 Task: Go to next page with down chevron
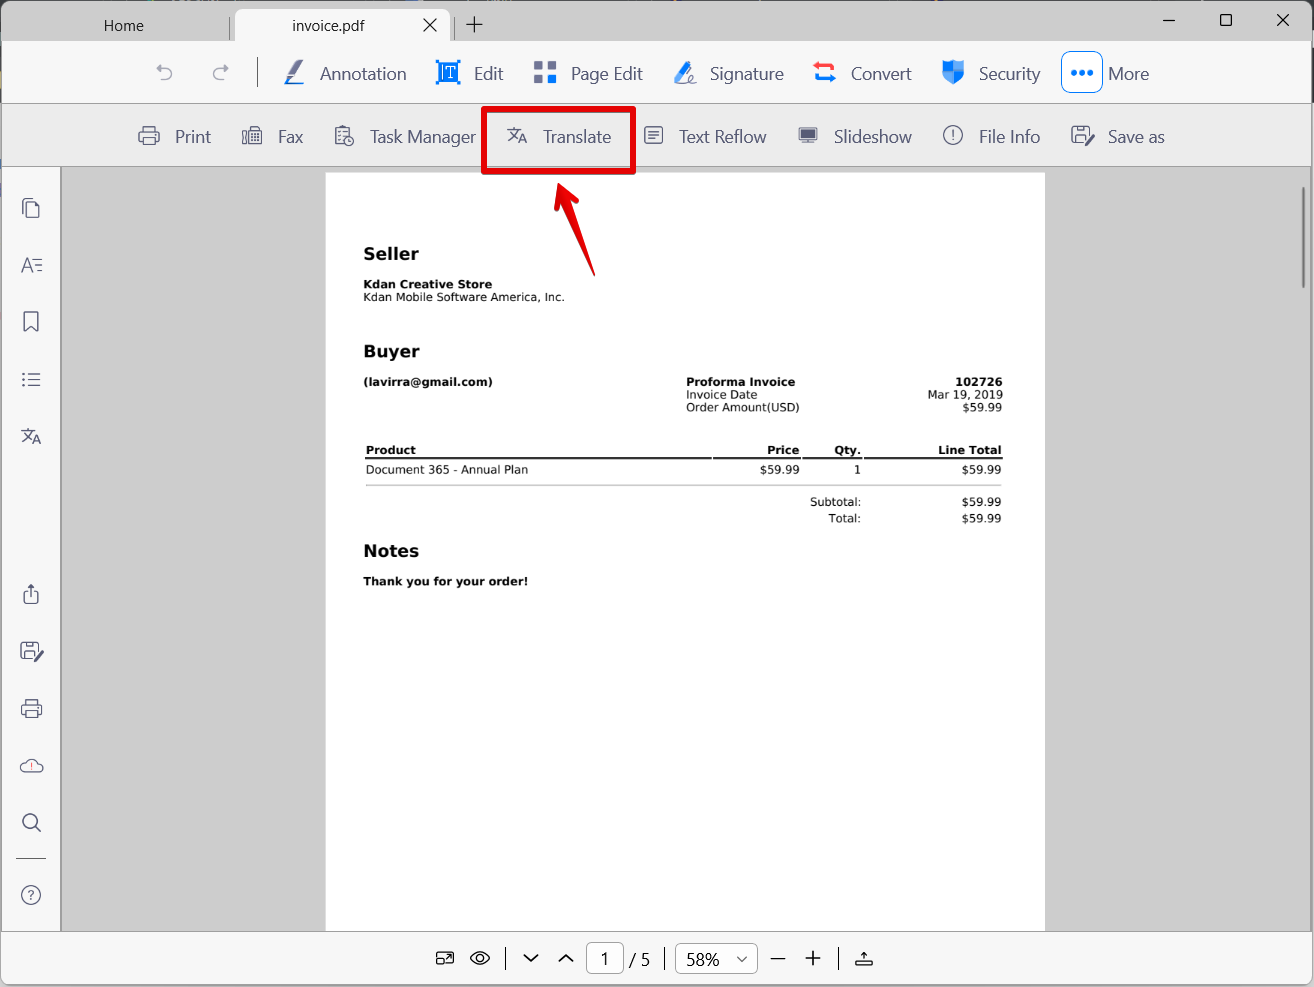pos(531,958)
